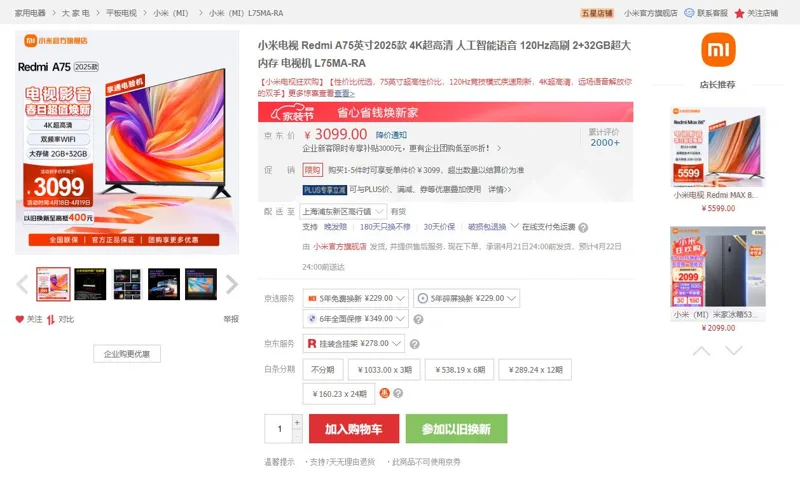Go to 平板电视 breadcrumb
The width and height of the screenshot is (800, 477).
(x=121, y=13)
